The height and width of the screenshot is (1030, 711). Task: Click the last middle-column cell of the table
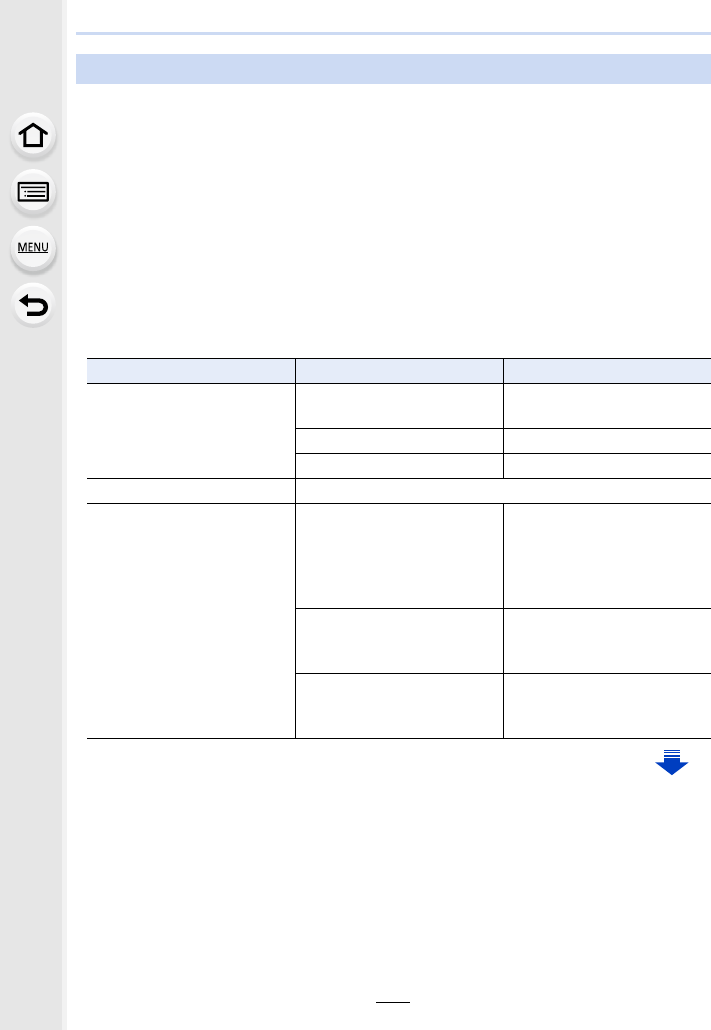[400, 705]
